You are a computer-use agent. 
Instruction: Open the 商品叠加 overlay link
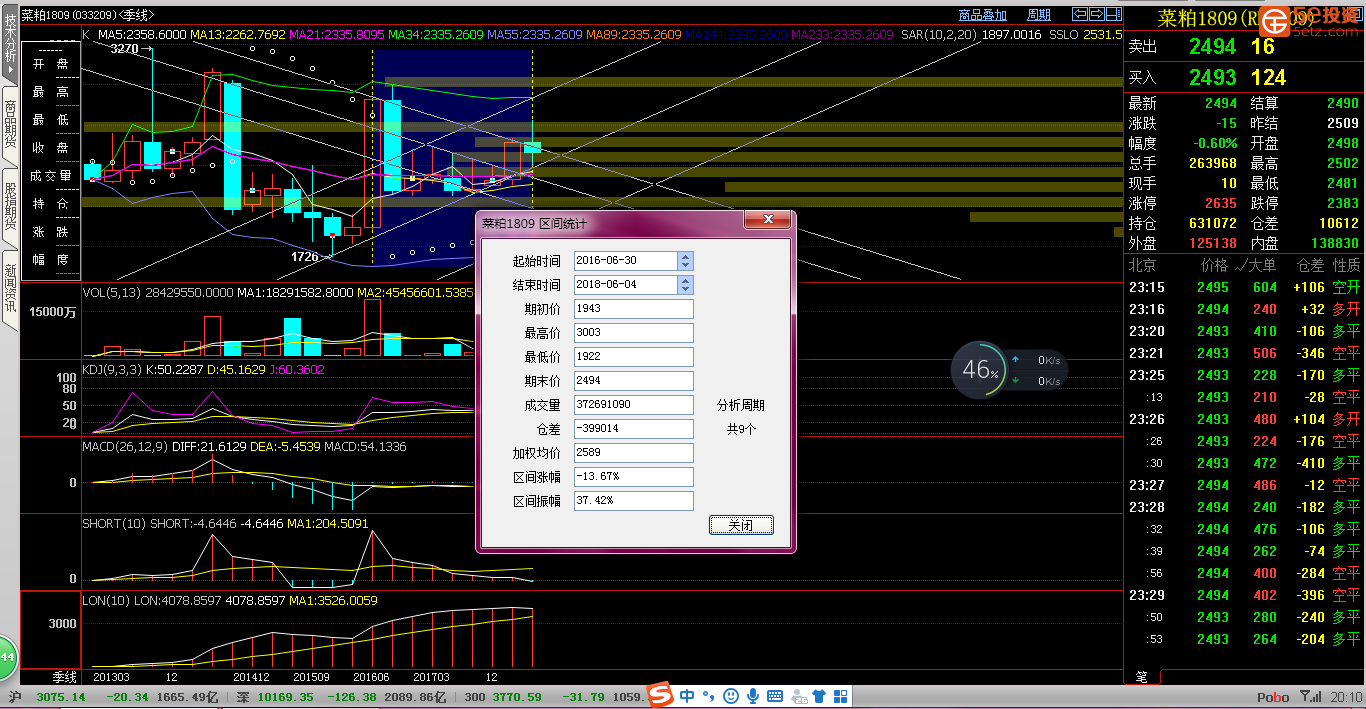[x=982, y=15]
